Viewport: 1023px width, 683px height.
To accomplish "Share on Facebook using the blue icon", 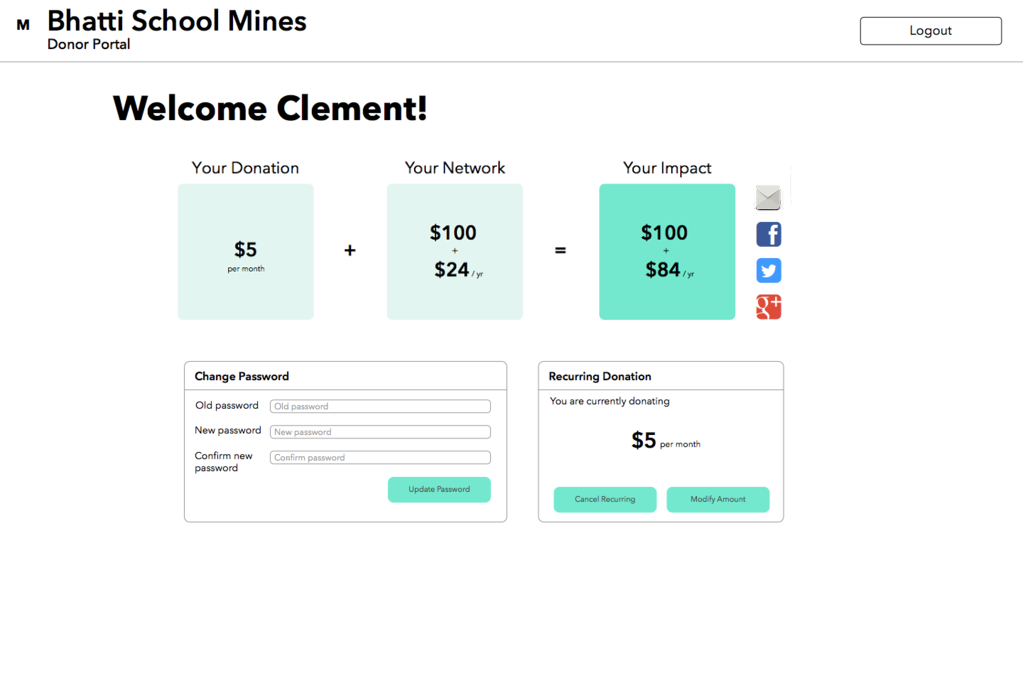I will click(x=769, y=234).
